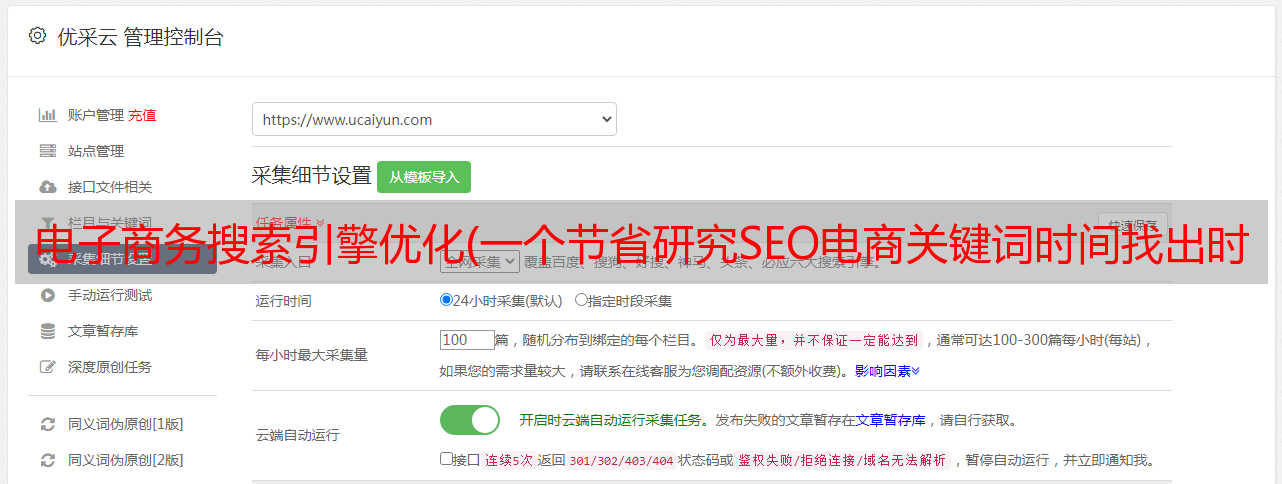Click the highlighted 连续5次 text

[x=509, y=461]
